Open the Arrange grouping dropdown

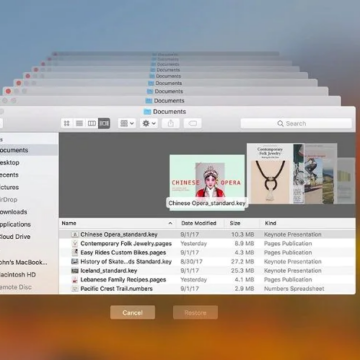coord(127,124)
